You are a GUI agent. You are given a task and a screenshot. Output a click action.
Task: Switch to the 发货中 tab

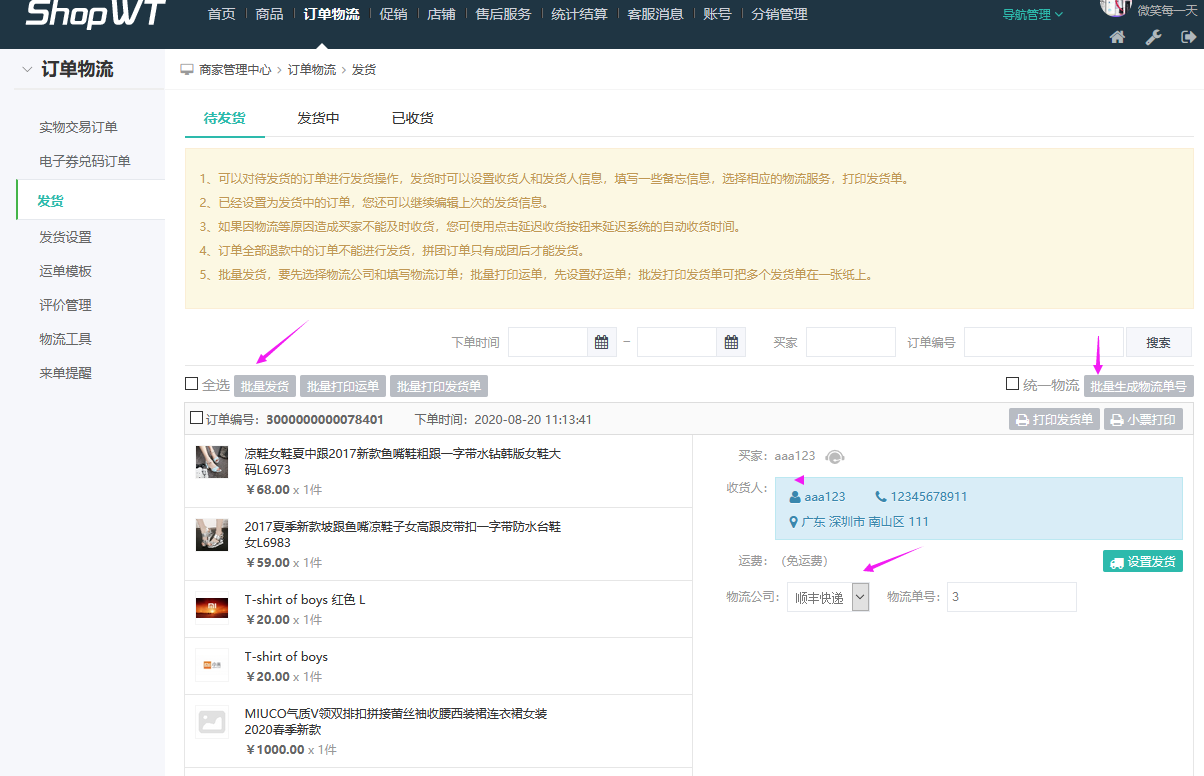tap(318, 118)
